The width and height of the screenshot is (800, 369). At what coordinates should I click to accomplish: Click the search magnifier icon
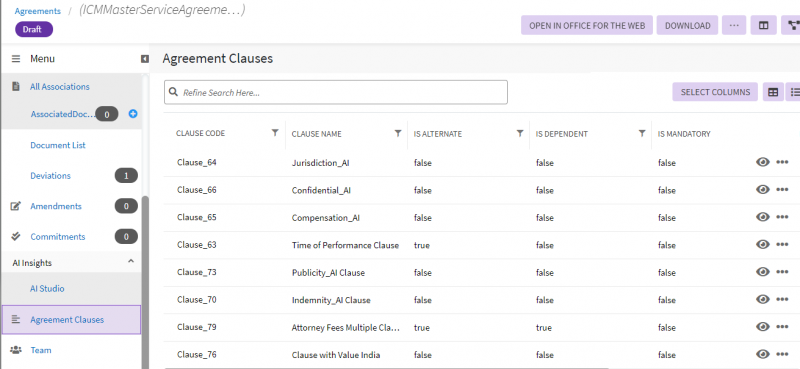click(x=173, y=92)
